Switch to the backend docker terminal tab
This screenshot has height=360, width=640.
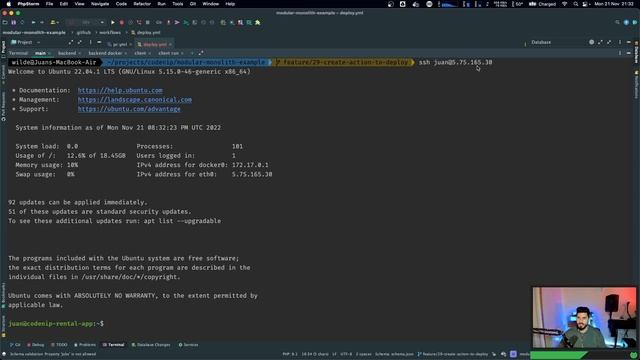[105, 53]
